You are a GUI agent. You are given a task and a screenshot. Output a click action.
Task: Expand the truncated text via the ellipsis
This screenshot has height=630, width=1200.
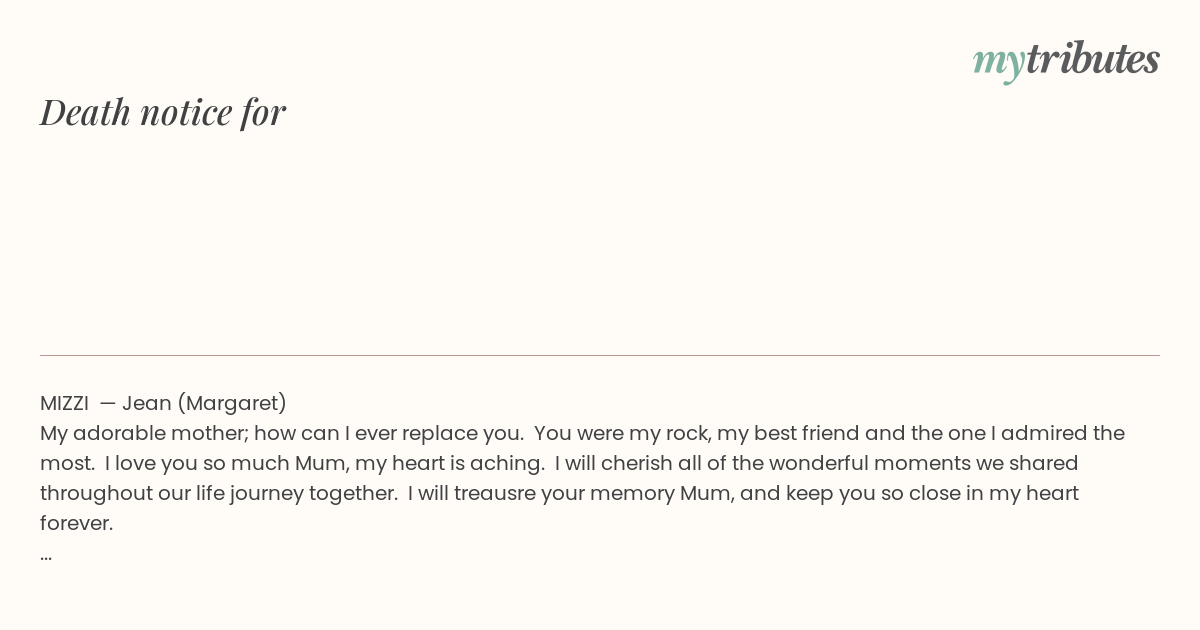pyautogui.click(x=46, y=555)
